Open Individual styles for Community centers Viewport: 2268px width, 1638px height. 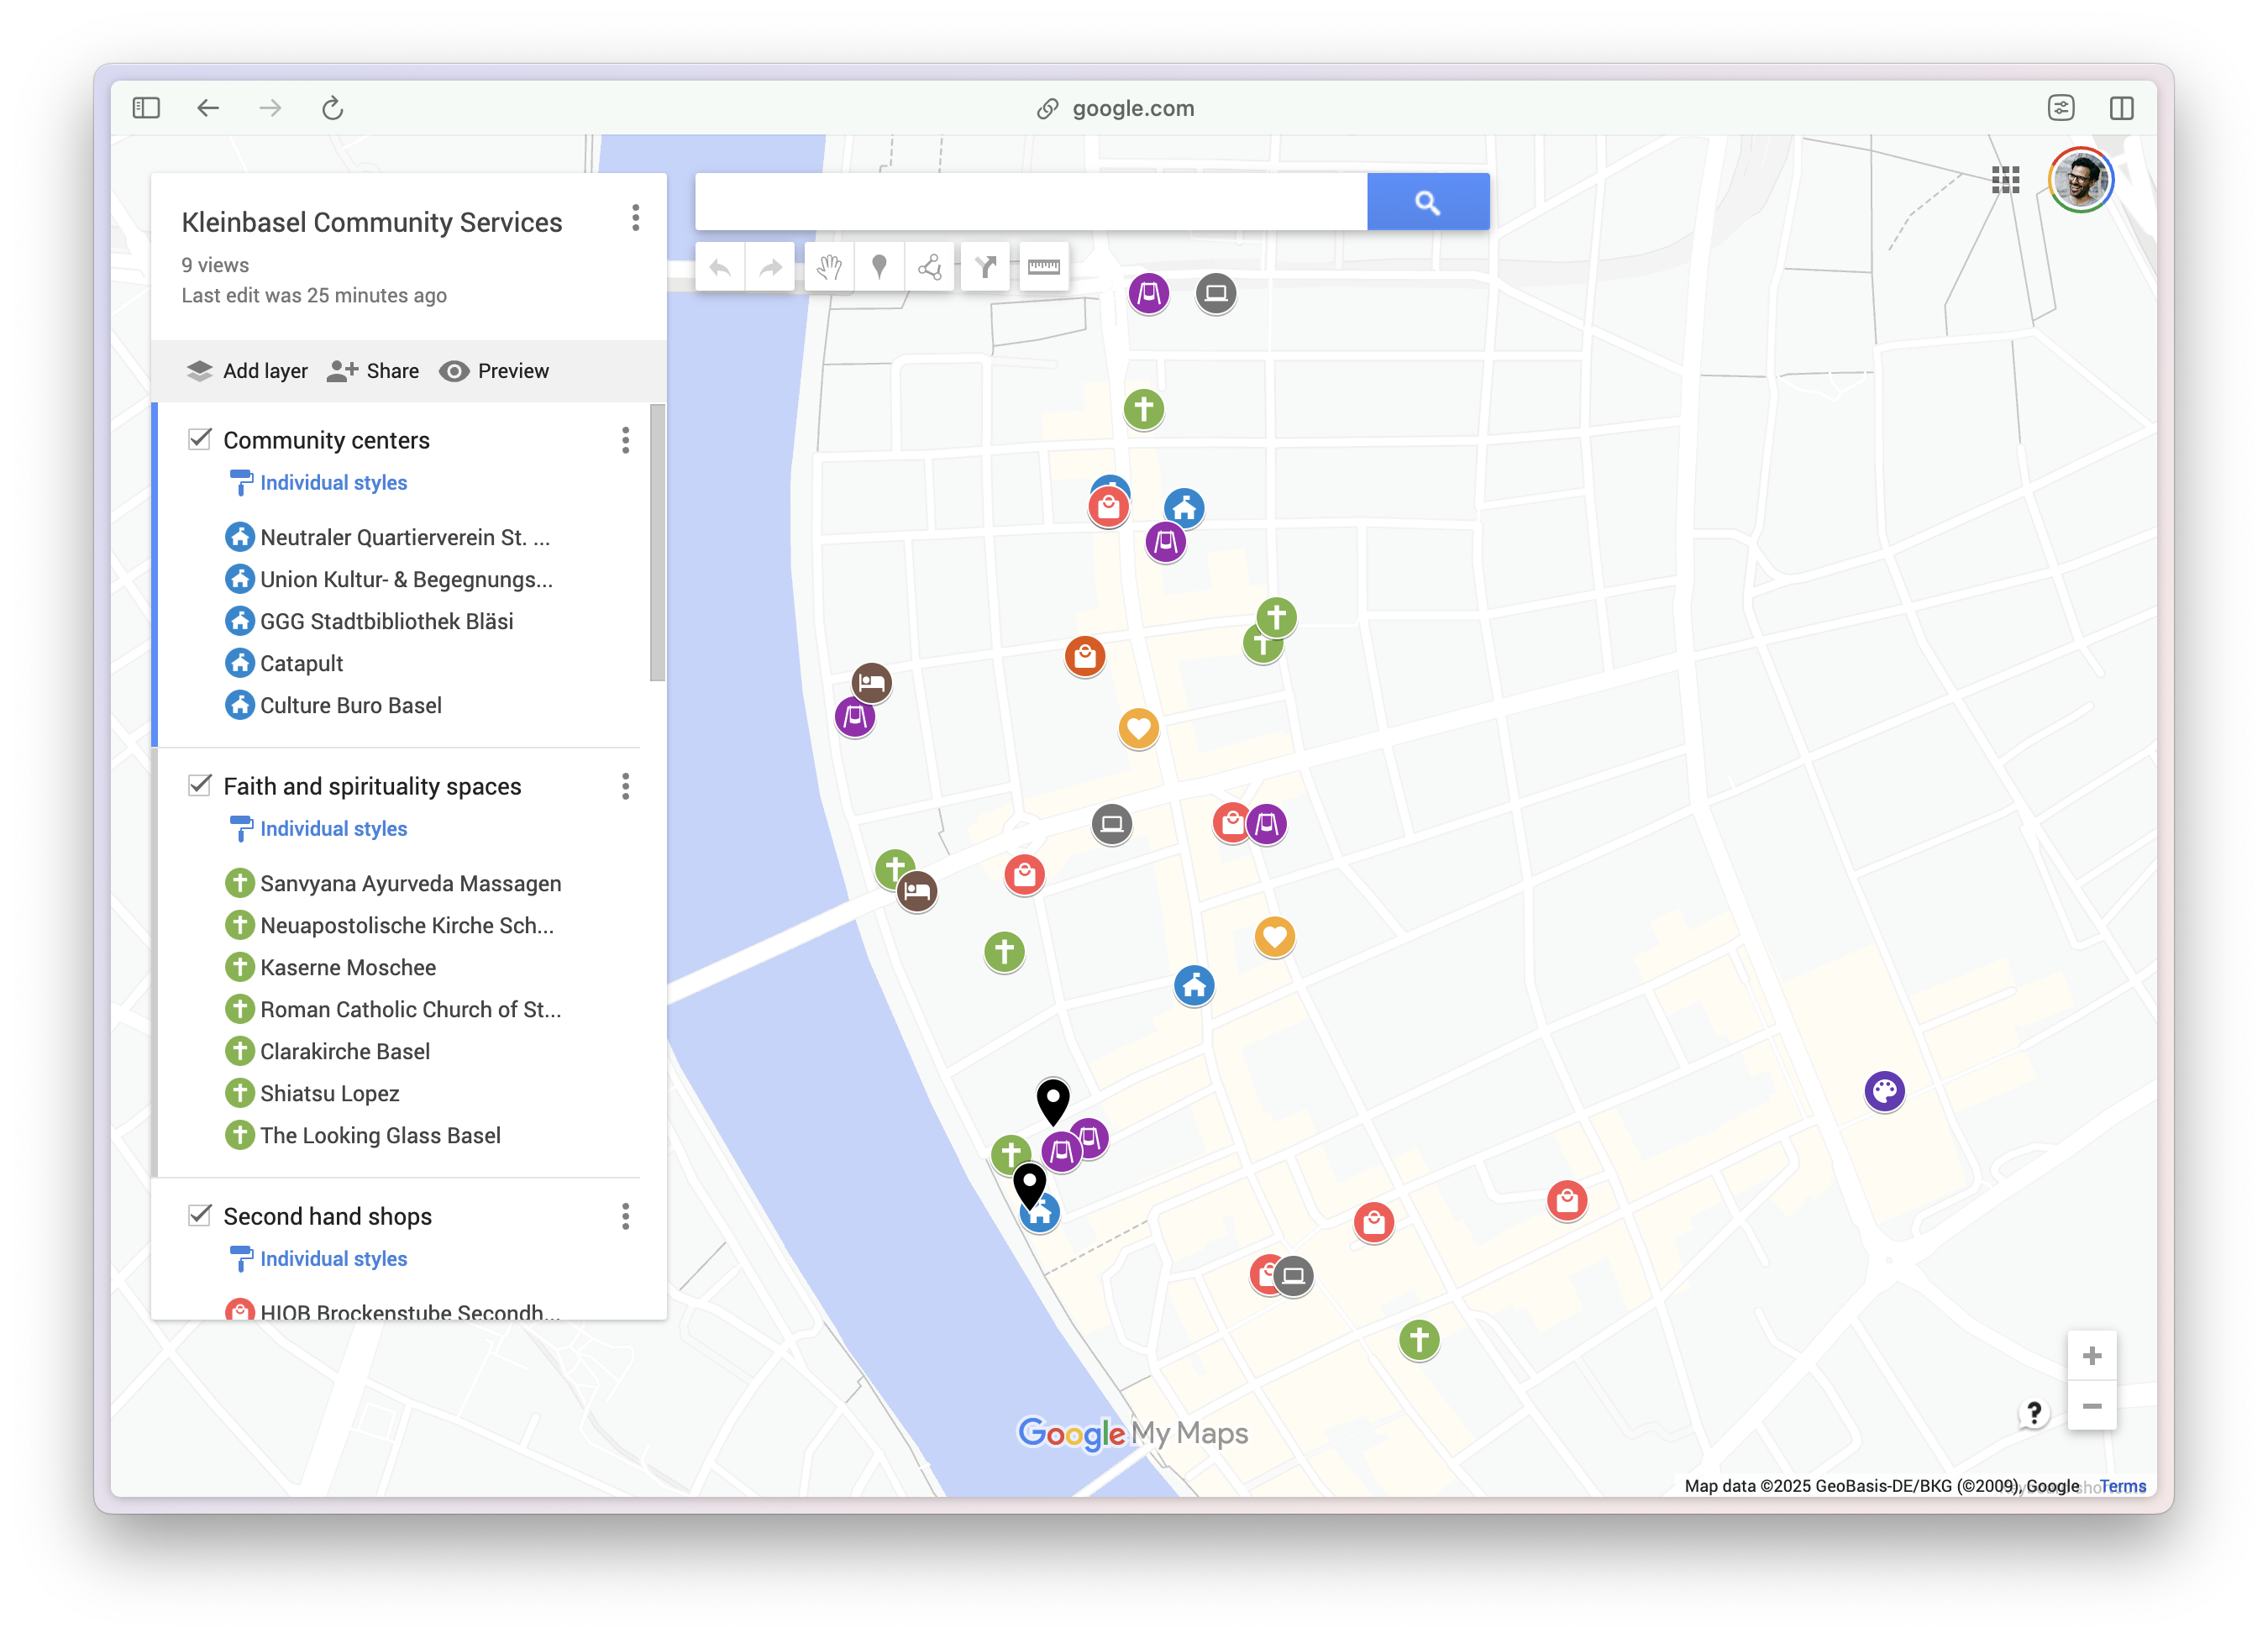(x=333, y=483)
